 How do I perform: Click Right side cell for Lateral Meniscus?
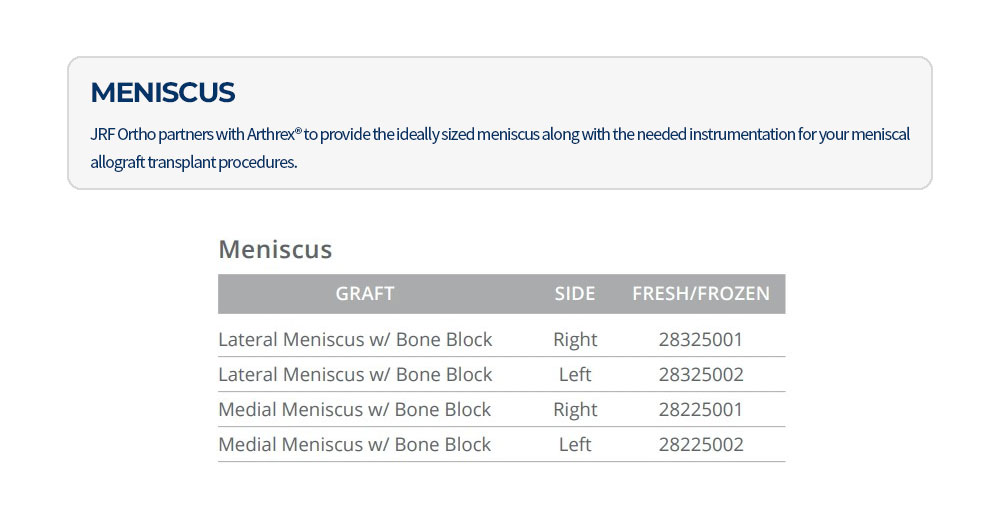click(x=575, y=340)
